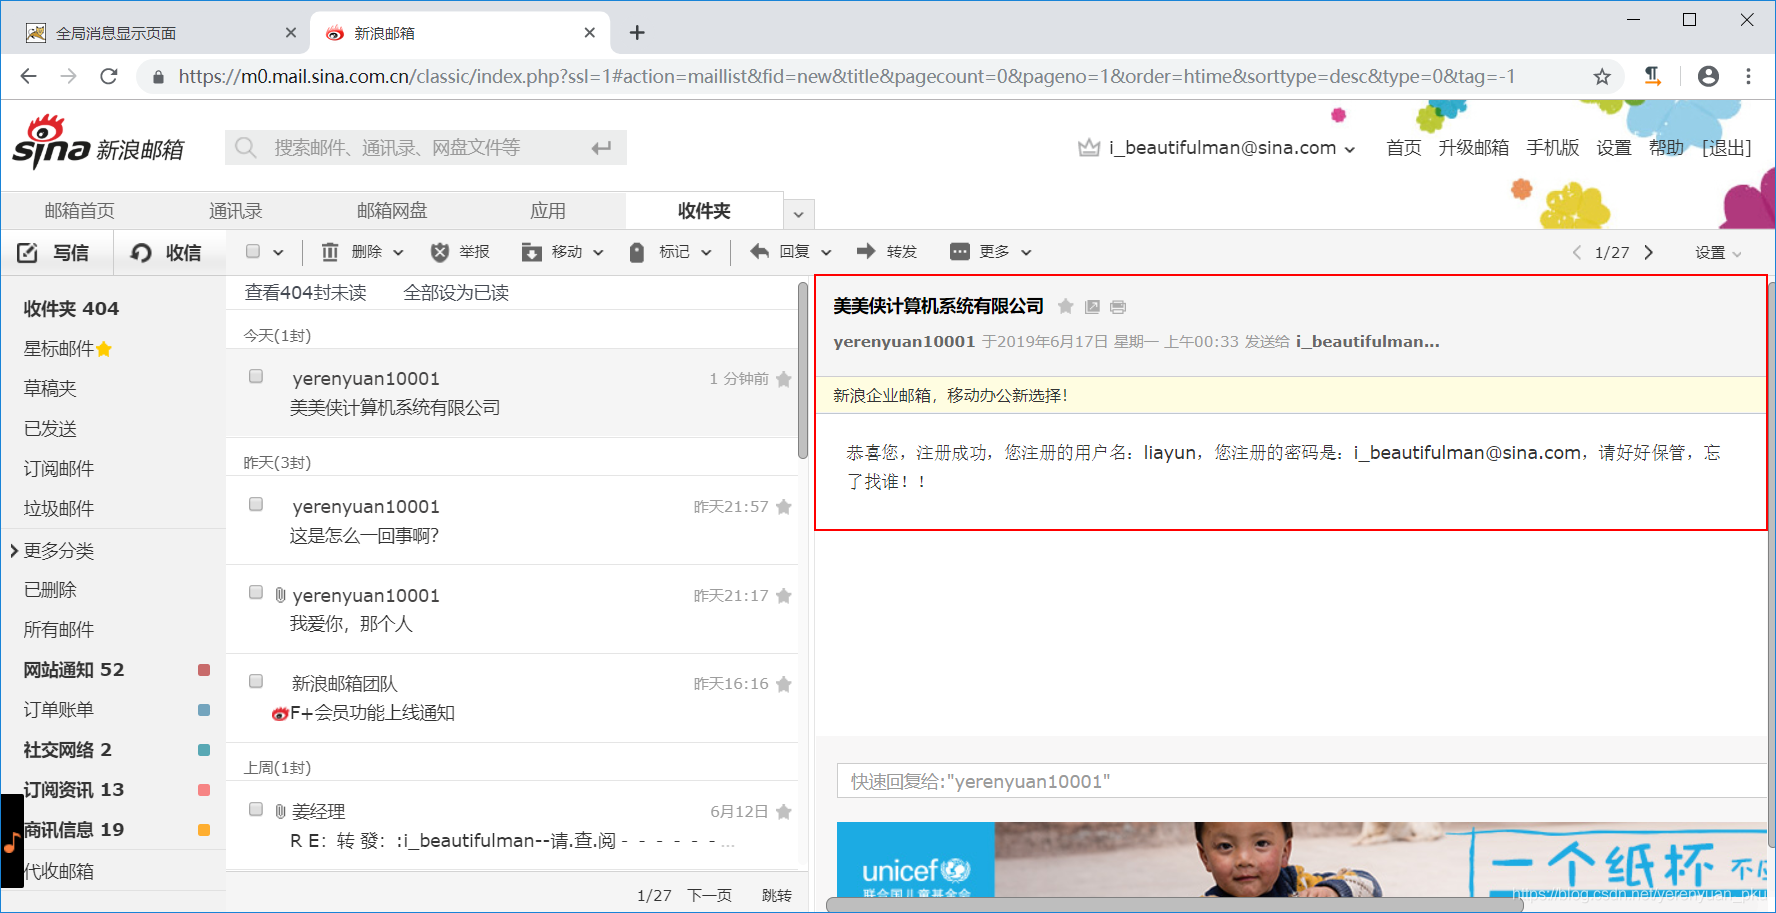
Task: Open the select-all checkbox dropdown arrow
Action: 278,253
